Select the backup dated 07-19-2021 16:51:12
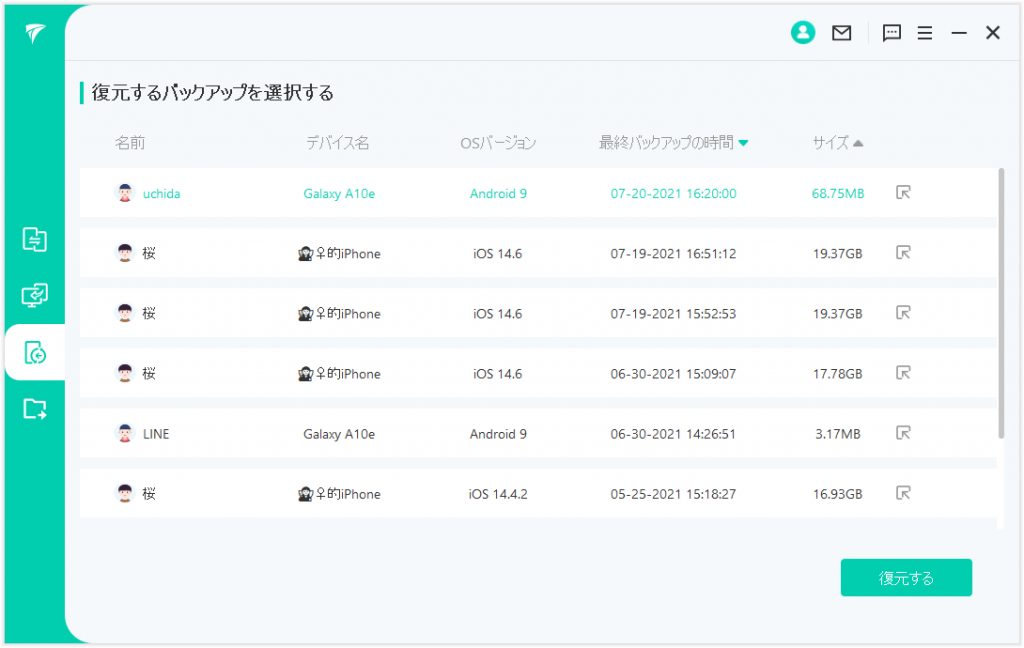 point(673,253)
